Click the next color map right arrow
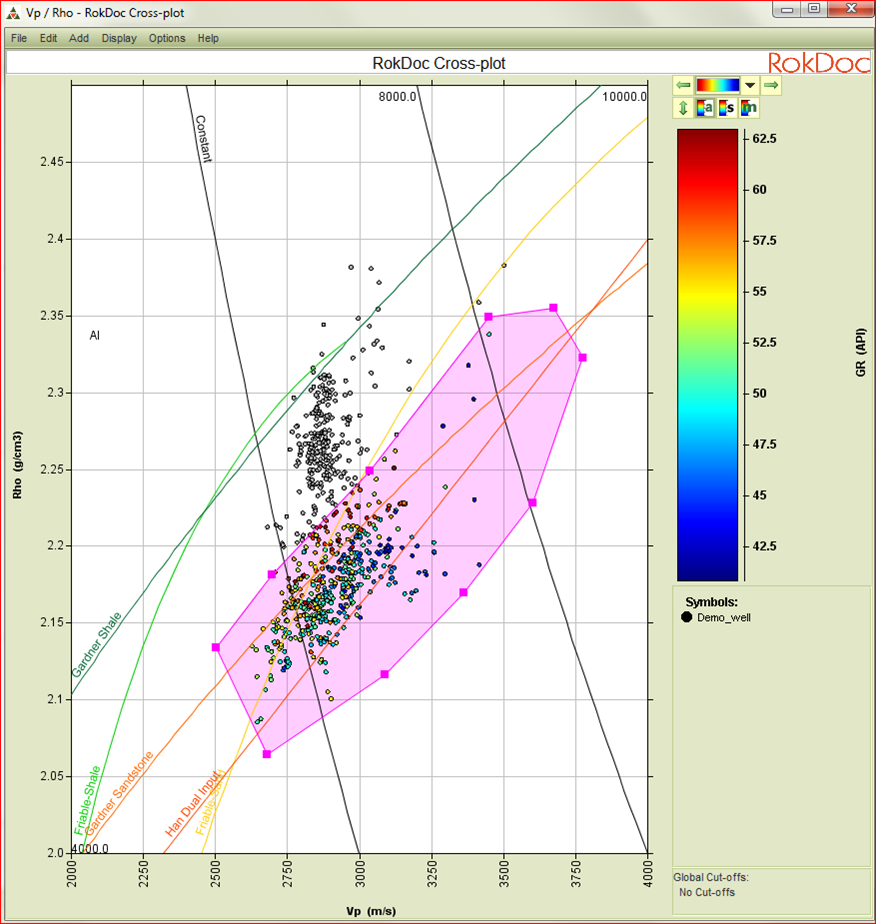Viewport: 876px width, 924px height. 771,86
